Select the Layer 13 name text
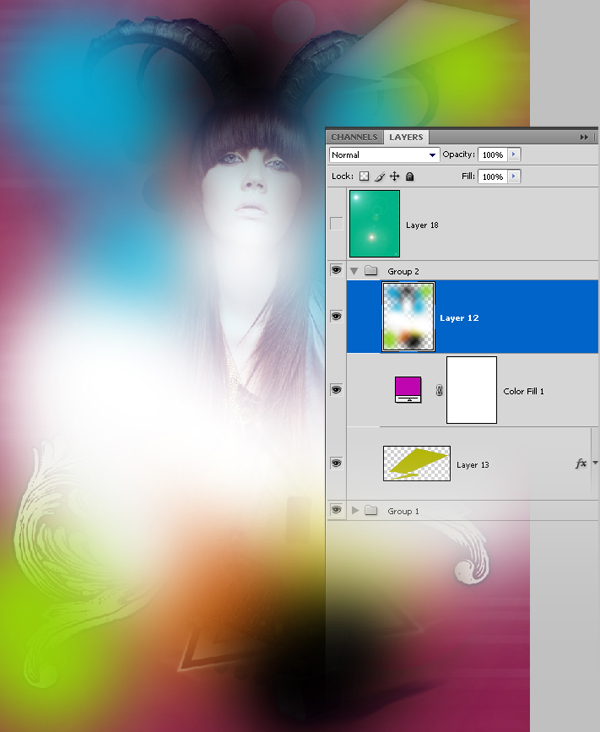Screen dimensions: 600x732 coord(473,465)
